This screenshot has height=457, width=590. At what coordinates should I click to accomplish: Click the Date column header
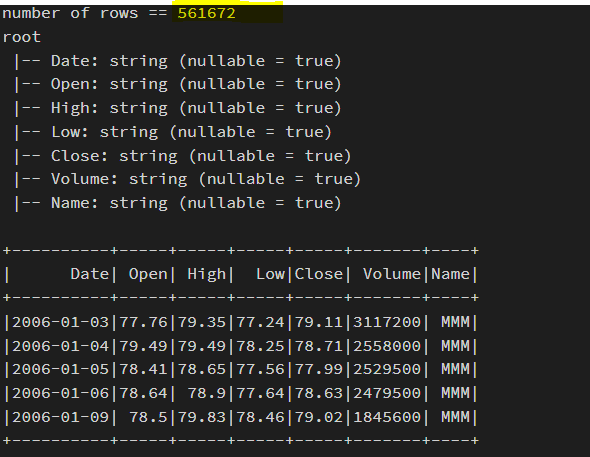coord(90,274)
